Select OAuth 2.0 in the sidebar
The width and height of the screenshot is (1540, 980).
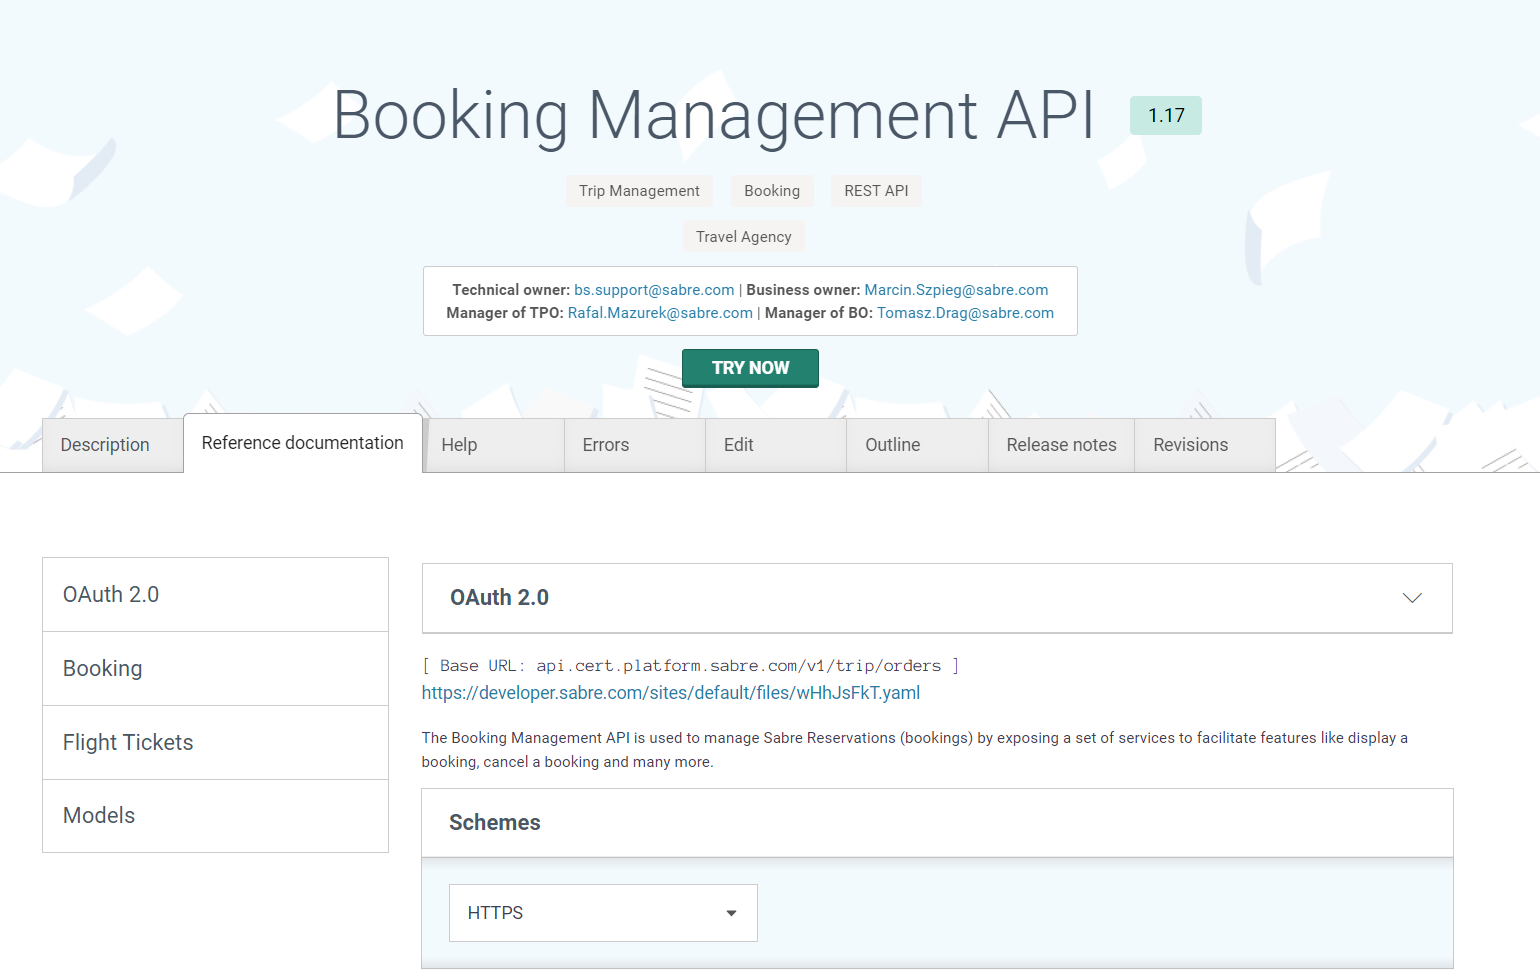pyautogui.click(x=215, y=595)
